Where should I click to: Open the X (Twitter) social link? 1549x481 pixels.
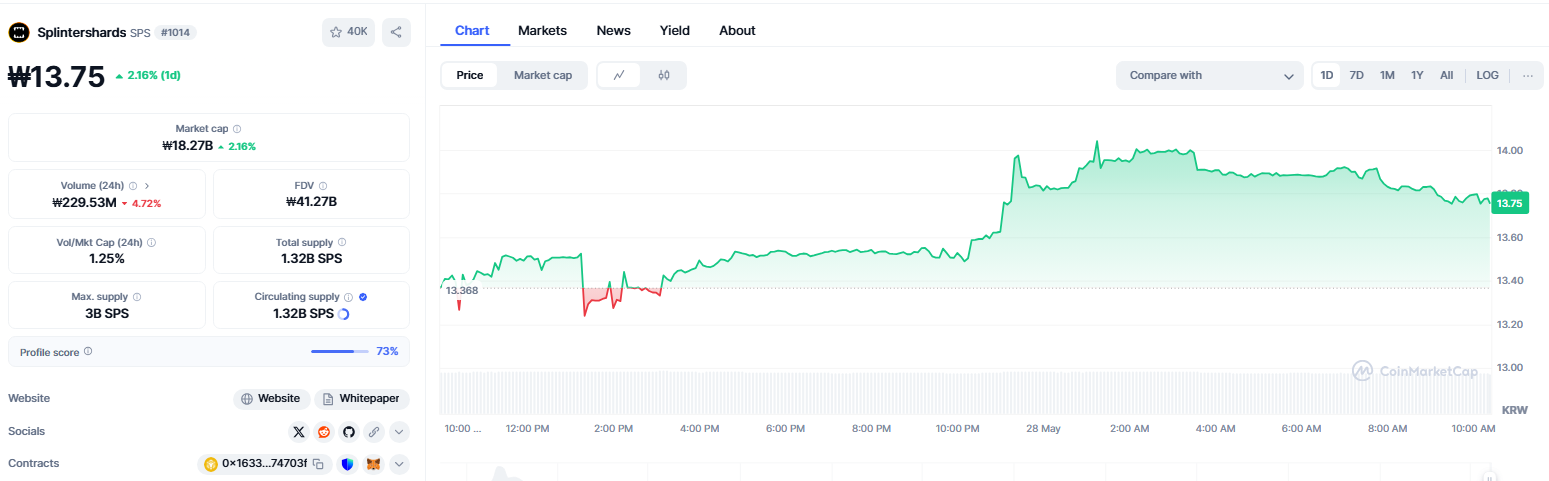pyautogui.click(x=299, y=432)
